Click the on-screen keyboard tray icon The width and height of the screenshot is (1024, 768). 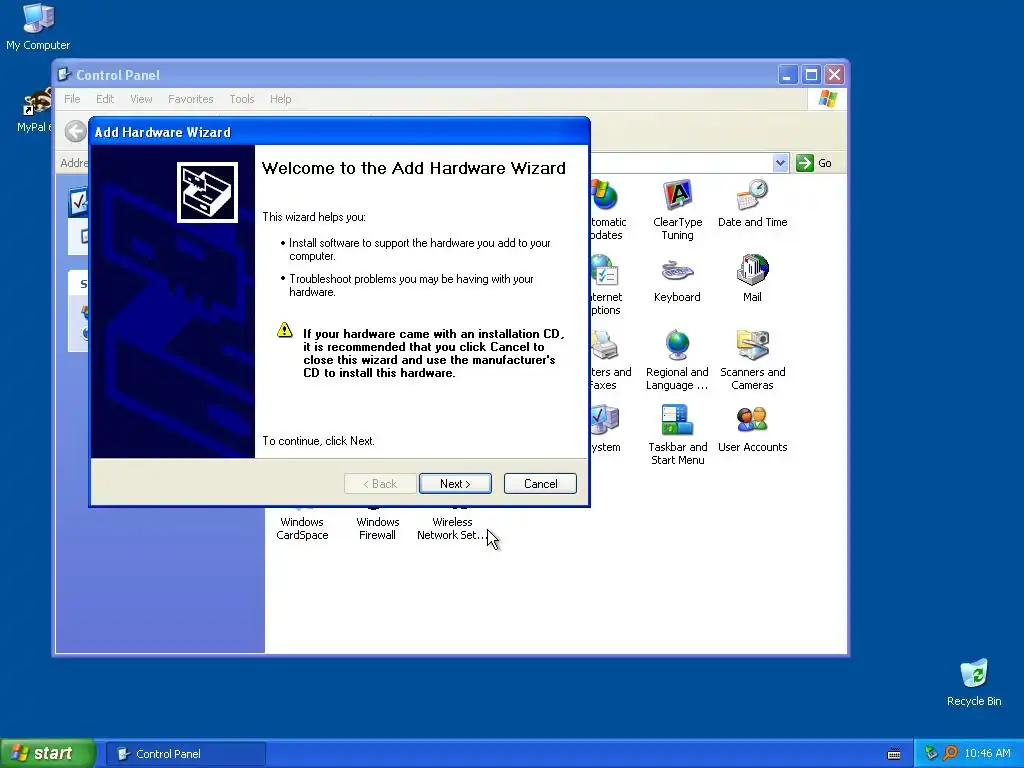(894, 754)
